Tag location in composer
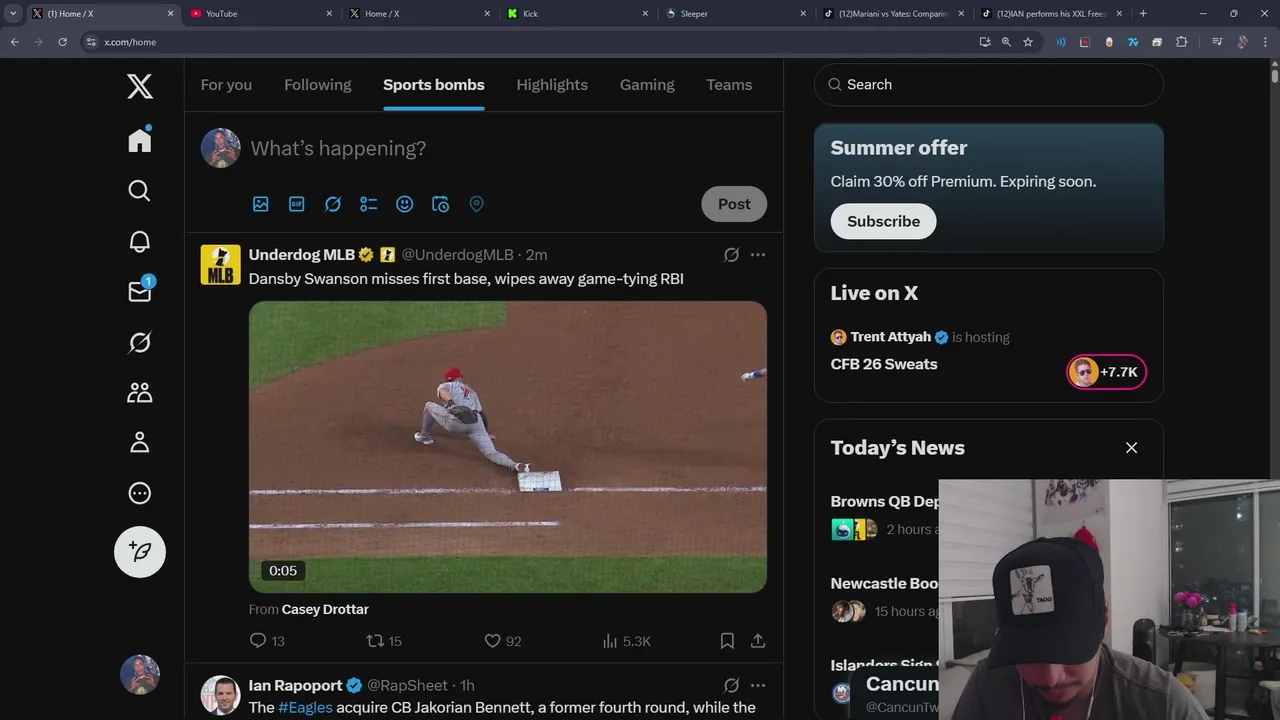 tap(477, 204)
